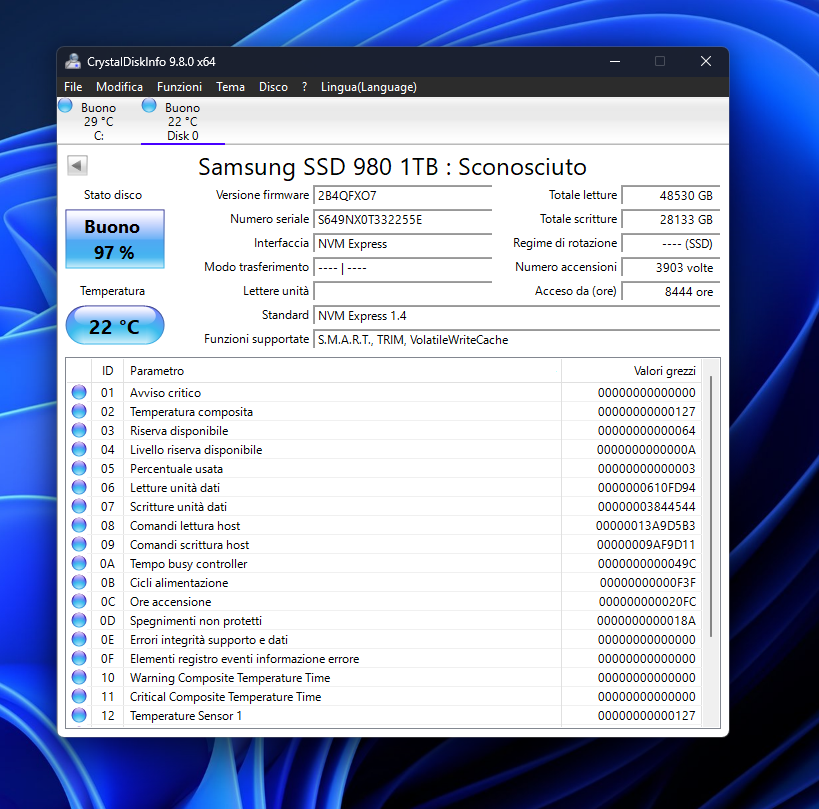Click the status orb for Riserva disponibile
The width and height of the screenshot is (819, 809).
tap(79, 430)
